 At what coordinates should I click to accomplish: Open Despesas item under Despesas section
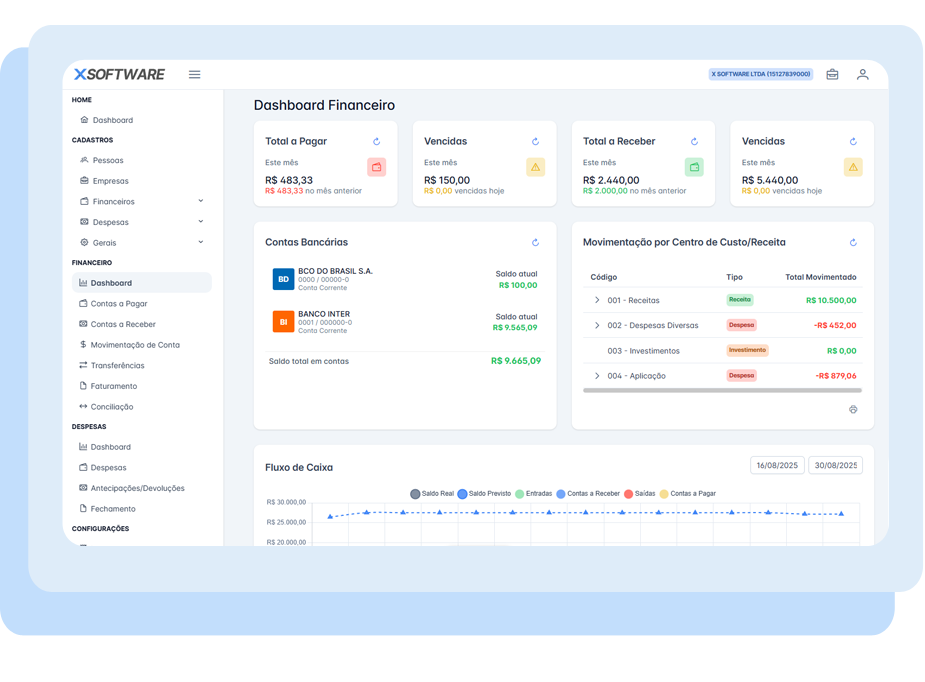coord(142,467)
